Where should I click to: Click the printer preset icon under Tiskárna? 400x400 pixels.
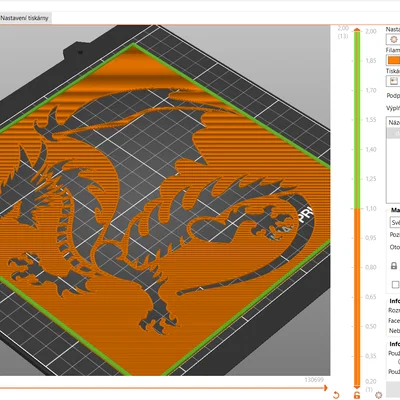coord(394,81)
